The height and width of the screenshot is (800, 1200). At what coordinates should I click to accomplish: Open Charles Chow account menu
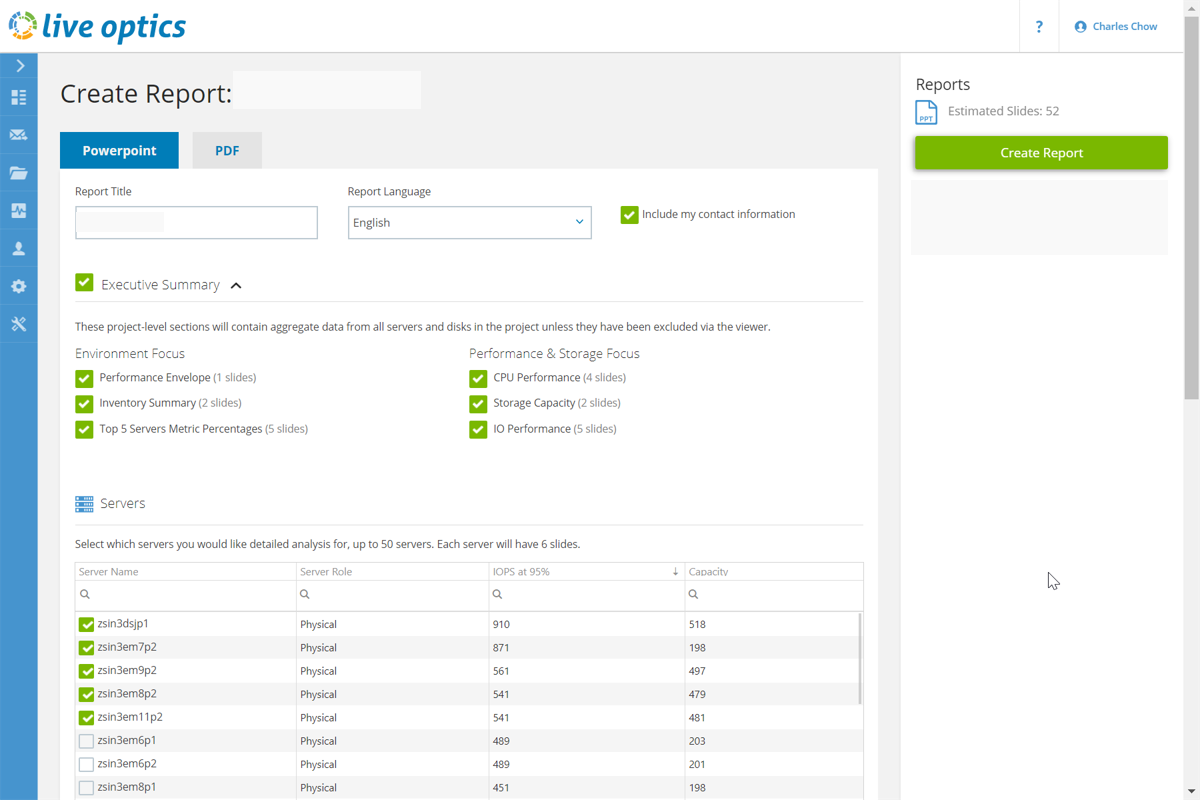click(1116, 27)
